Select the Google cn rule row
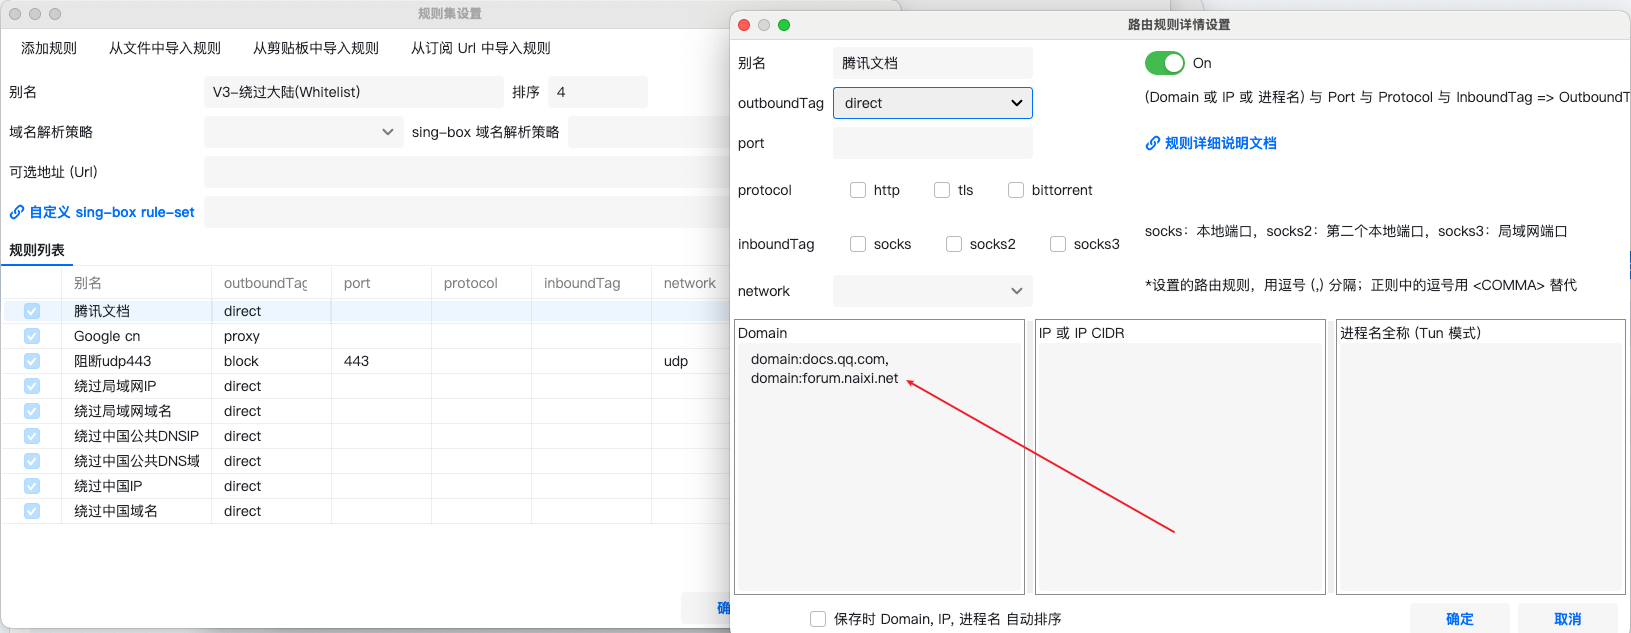Image resolution: width=1631 pixels, height=633 pixels. pos(107,336)
